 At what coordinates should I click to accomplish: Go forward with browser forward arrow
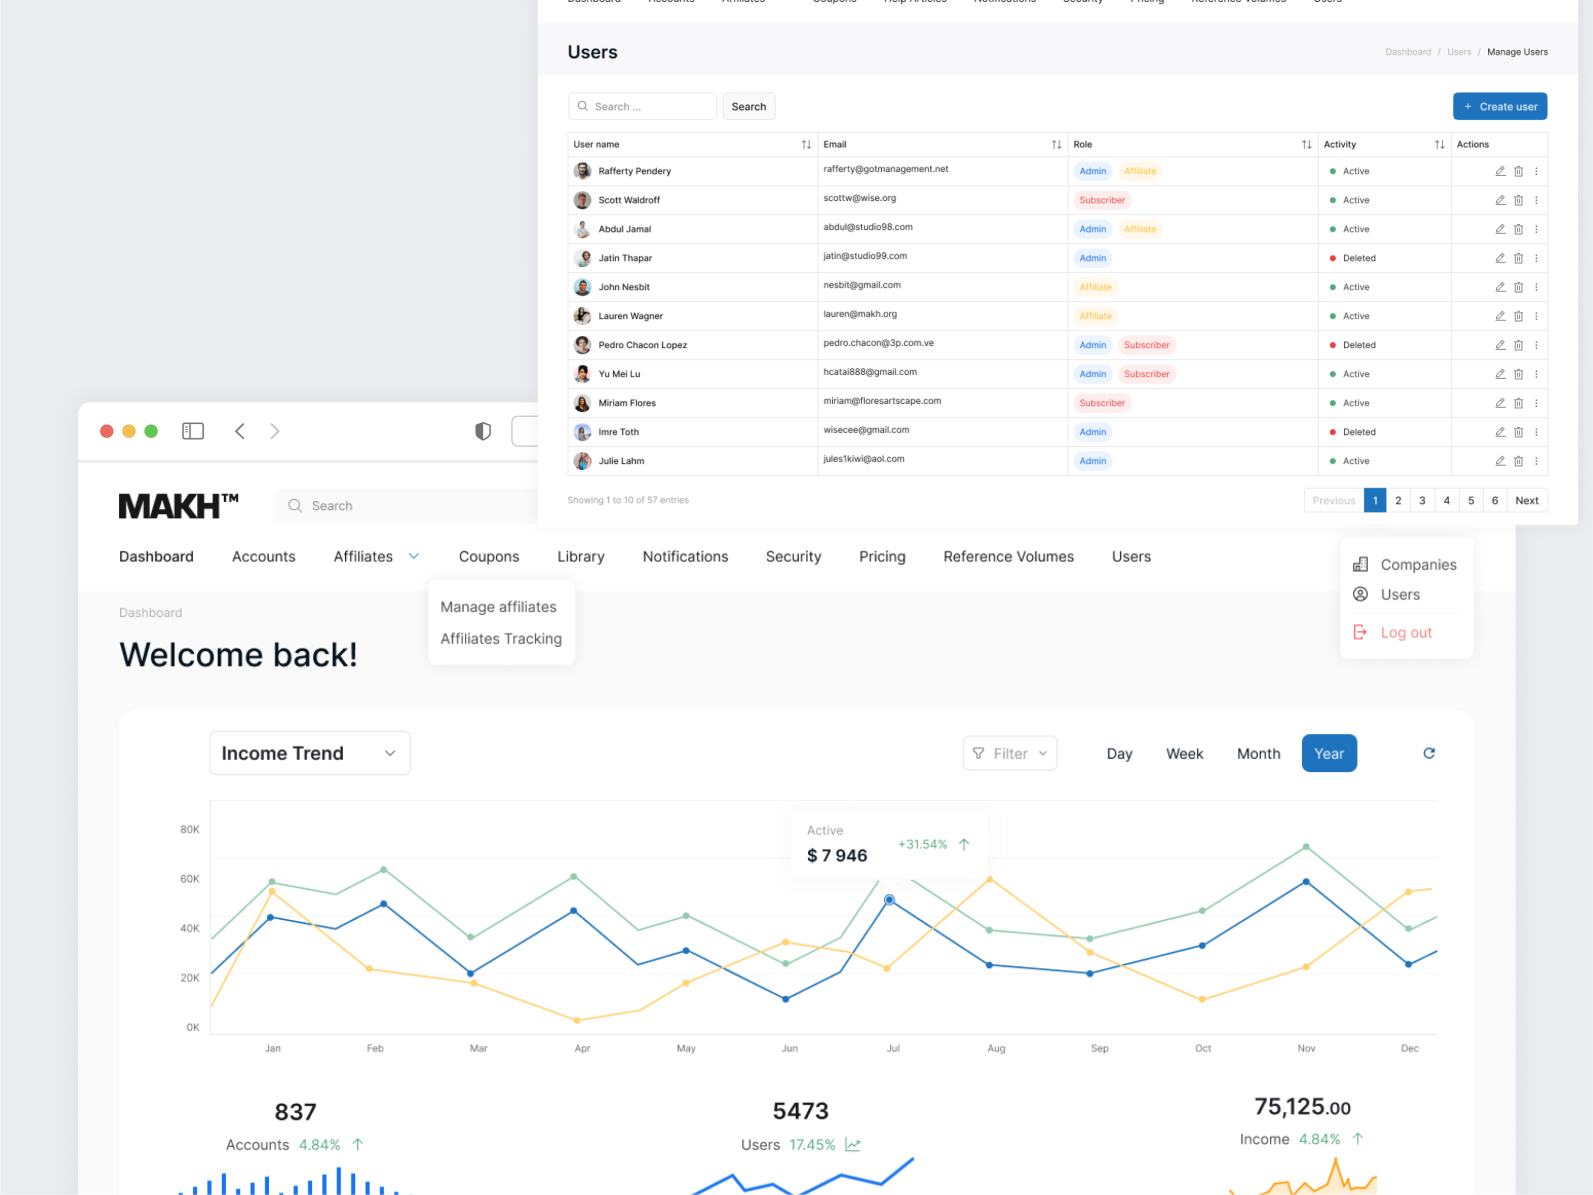point(275,431)
